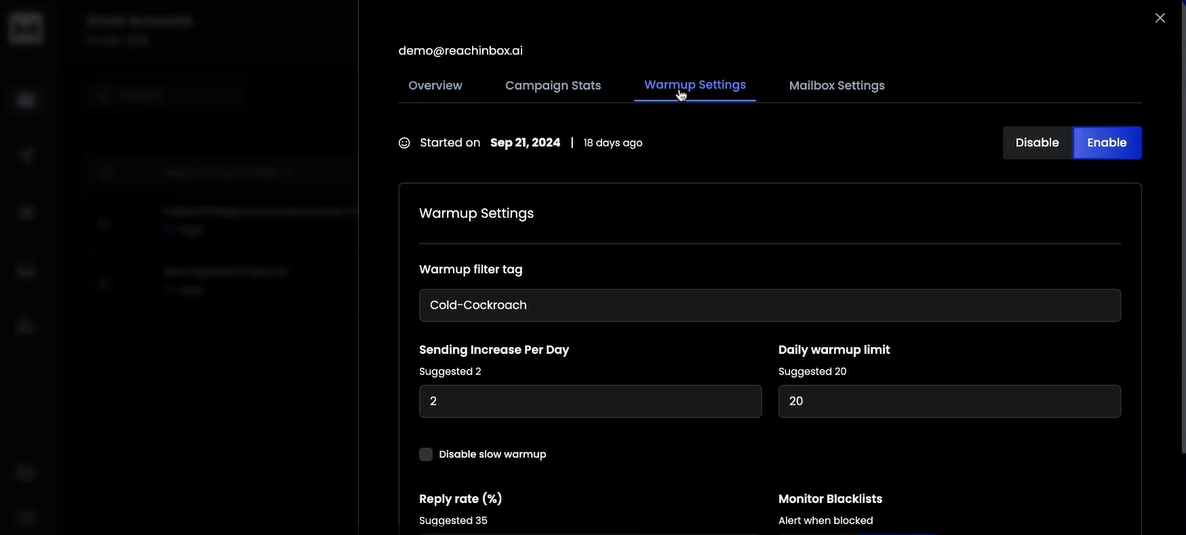The width and height of the screenshot is (1186, 535).
Task: Click the Sep 21, 2024 start date
Action: 525,142
